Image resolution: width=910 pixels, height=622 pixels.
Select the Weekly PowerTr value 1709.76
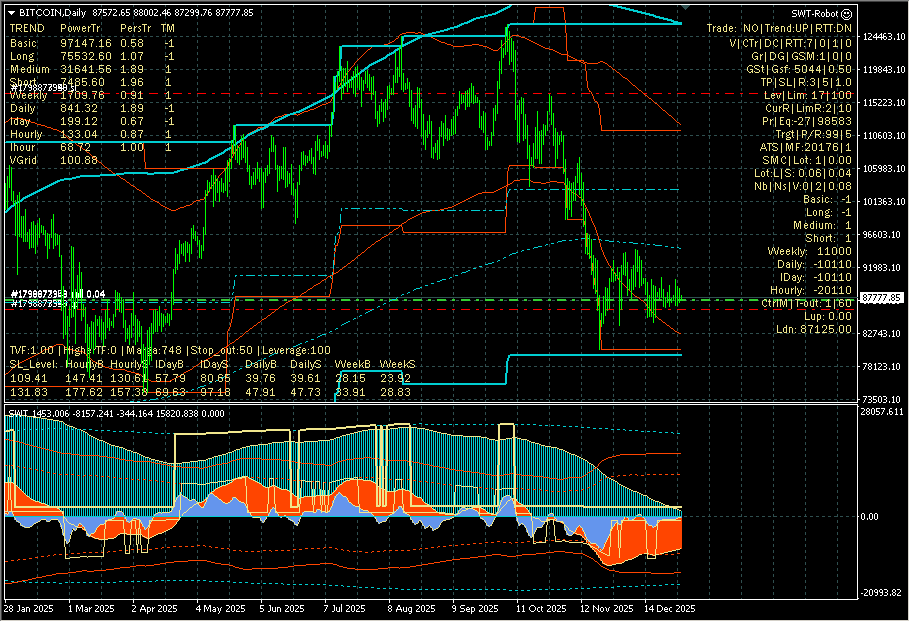(82, 95)
